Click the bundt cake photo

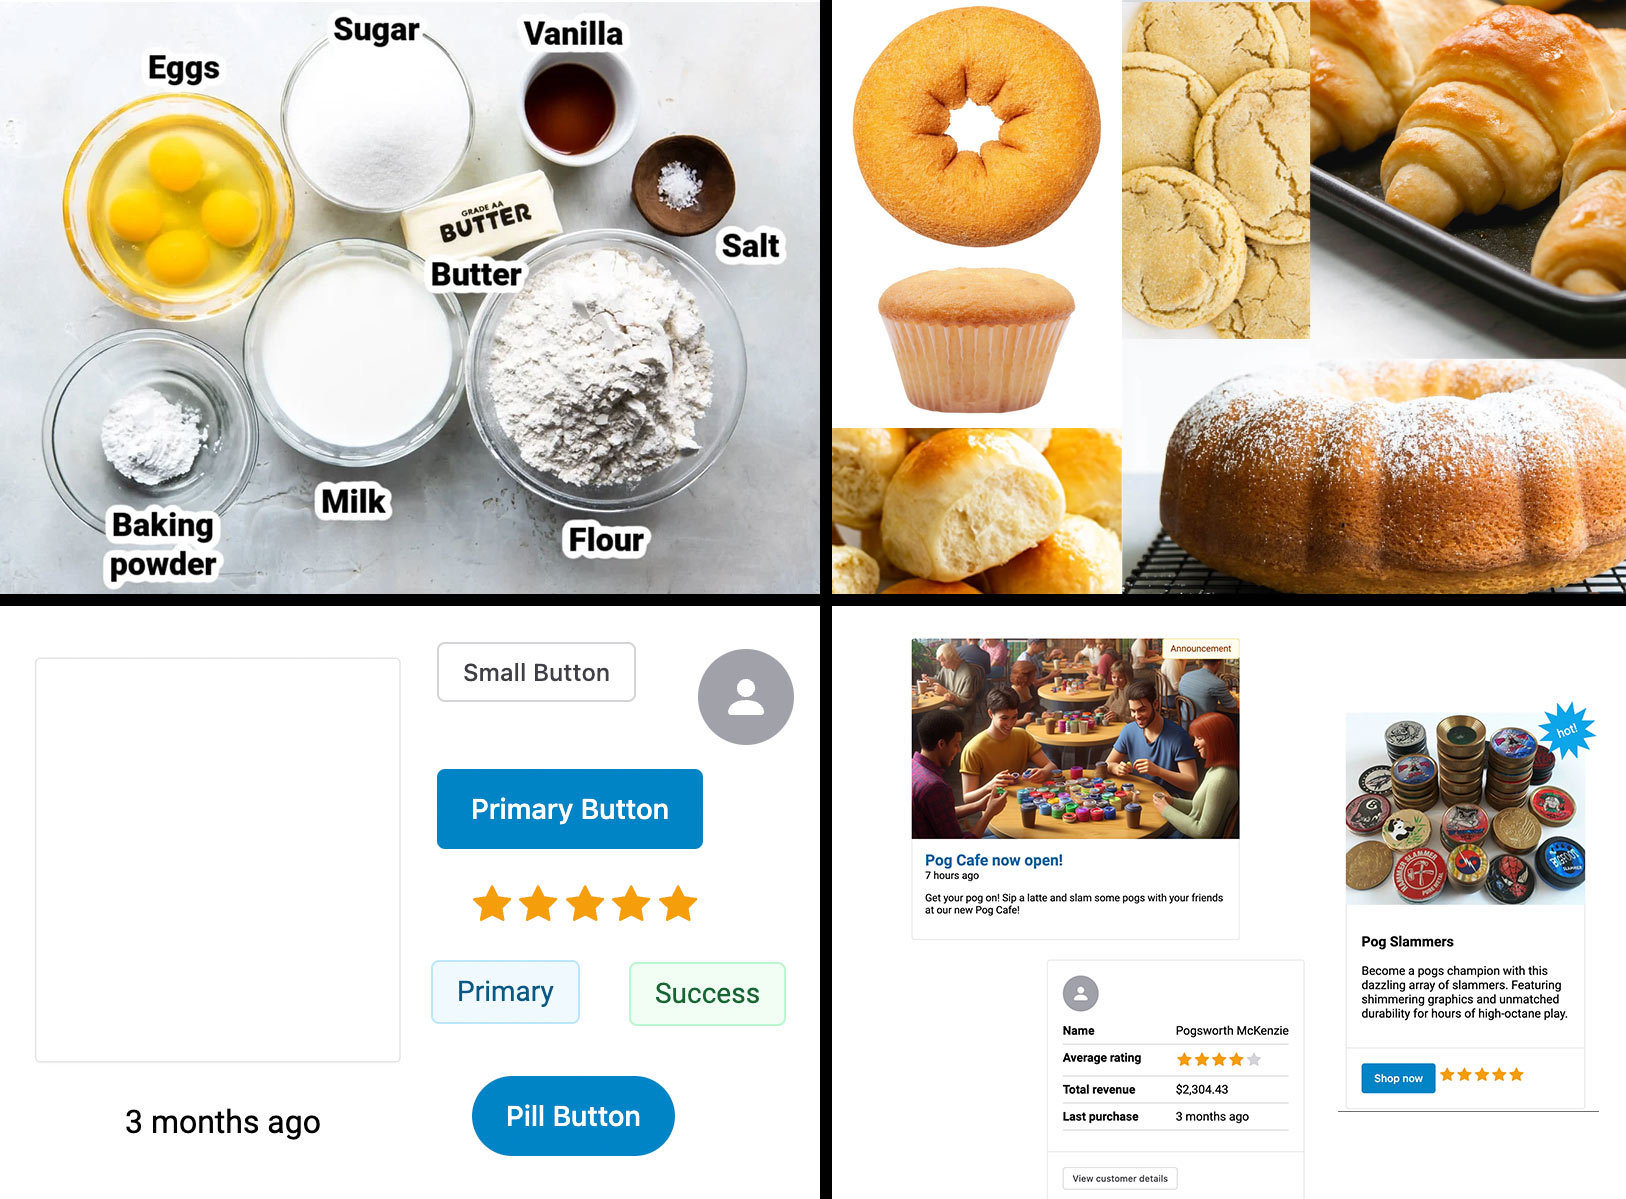click(x=1393, y=478)
